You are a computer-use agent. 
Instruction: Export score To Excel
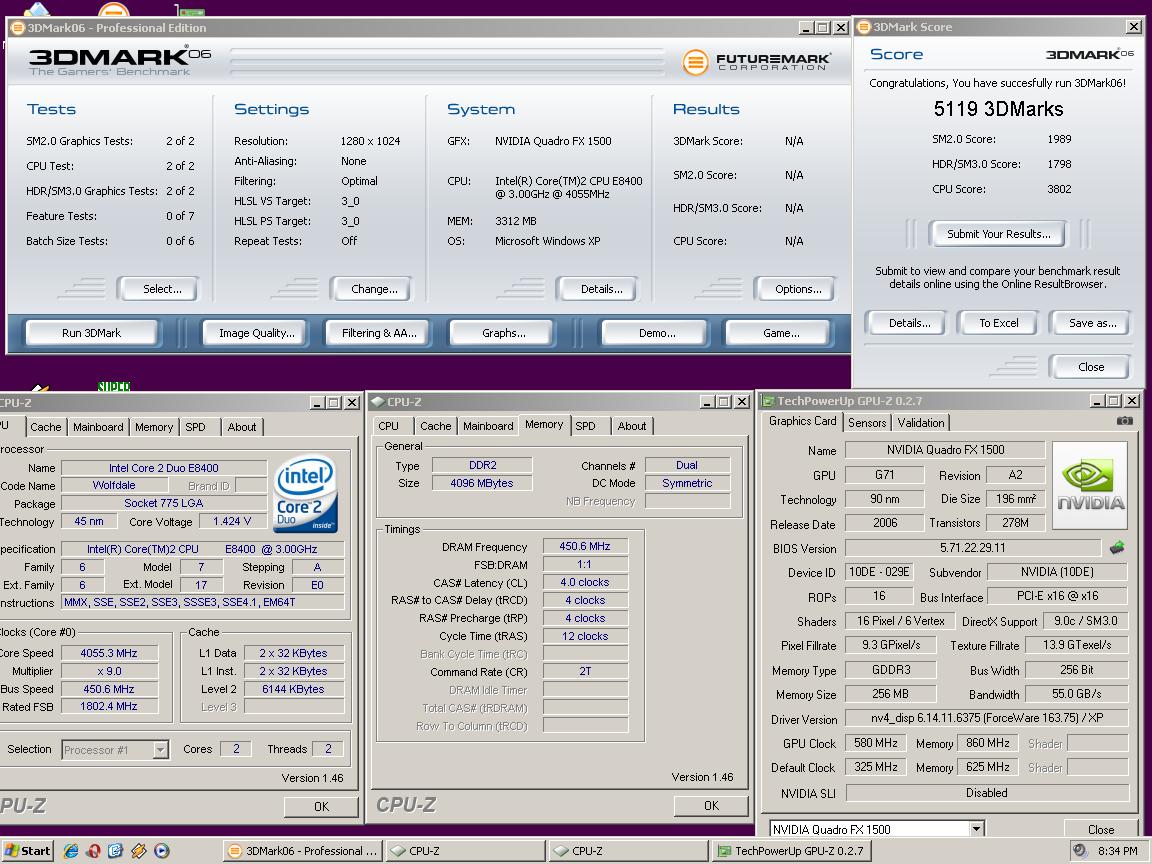998,323
